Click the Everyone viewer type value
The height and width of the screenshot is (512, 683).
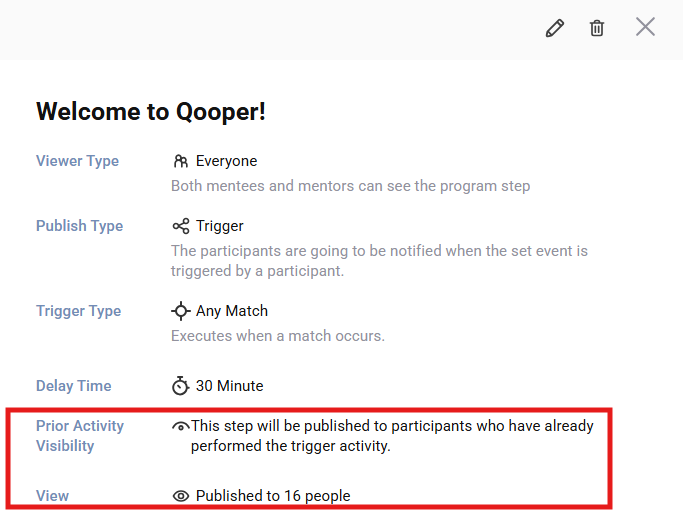tap(226, 161)
